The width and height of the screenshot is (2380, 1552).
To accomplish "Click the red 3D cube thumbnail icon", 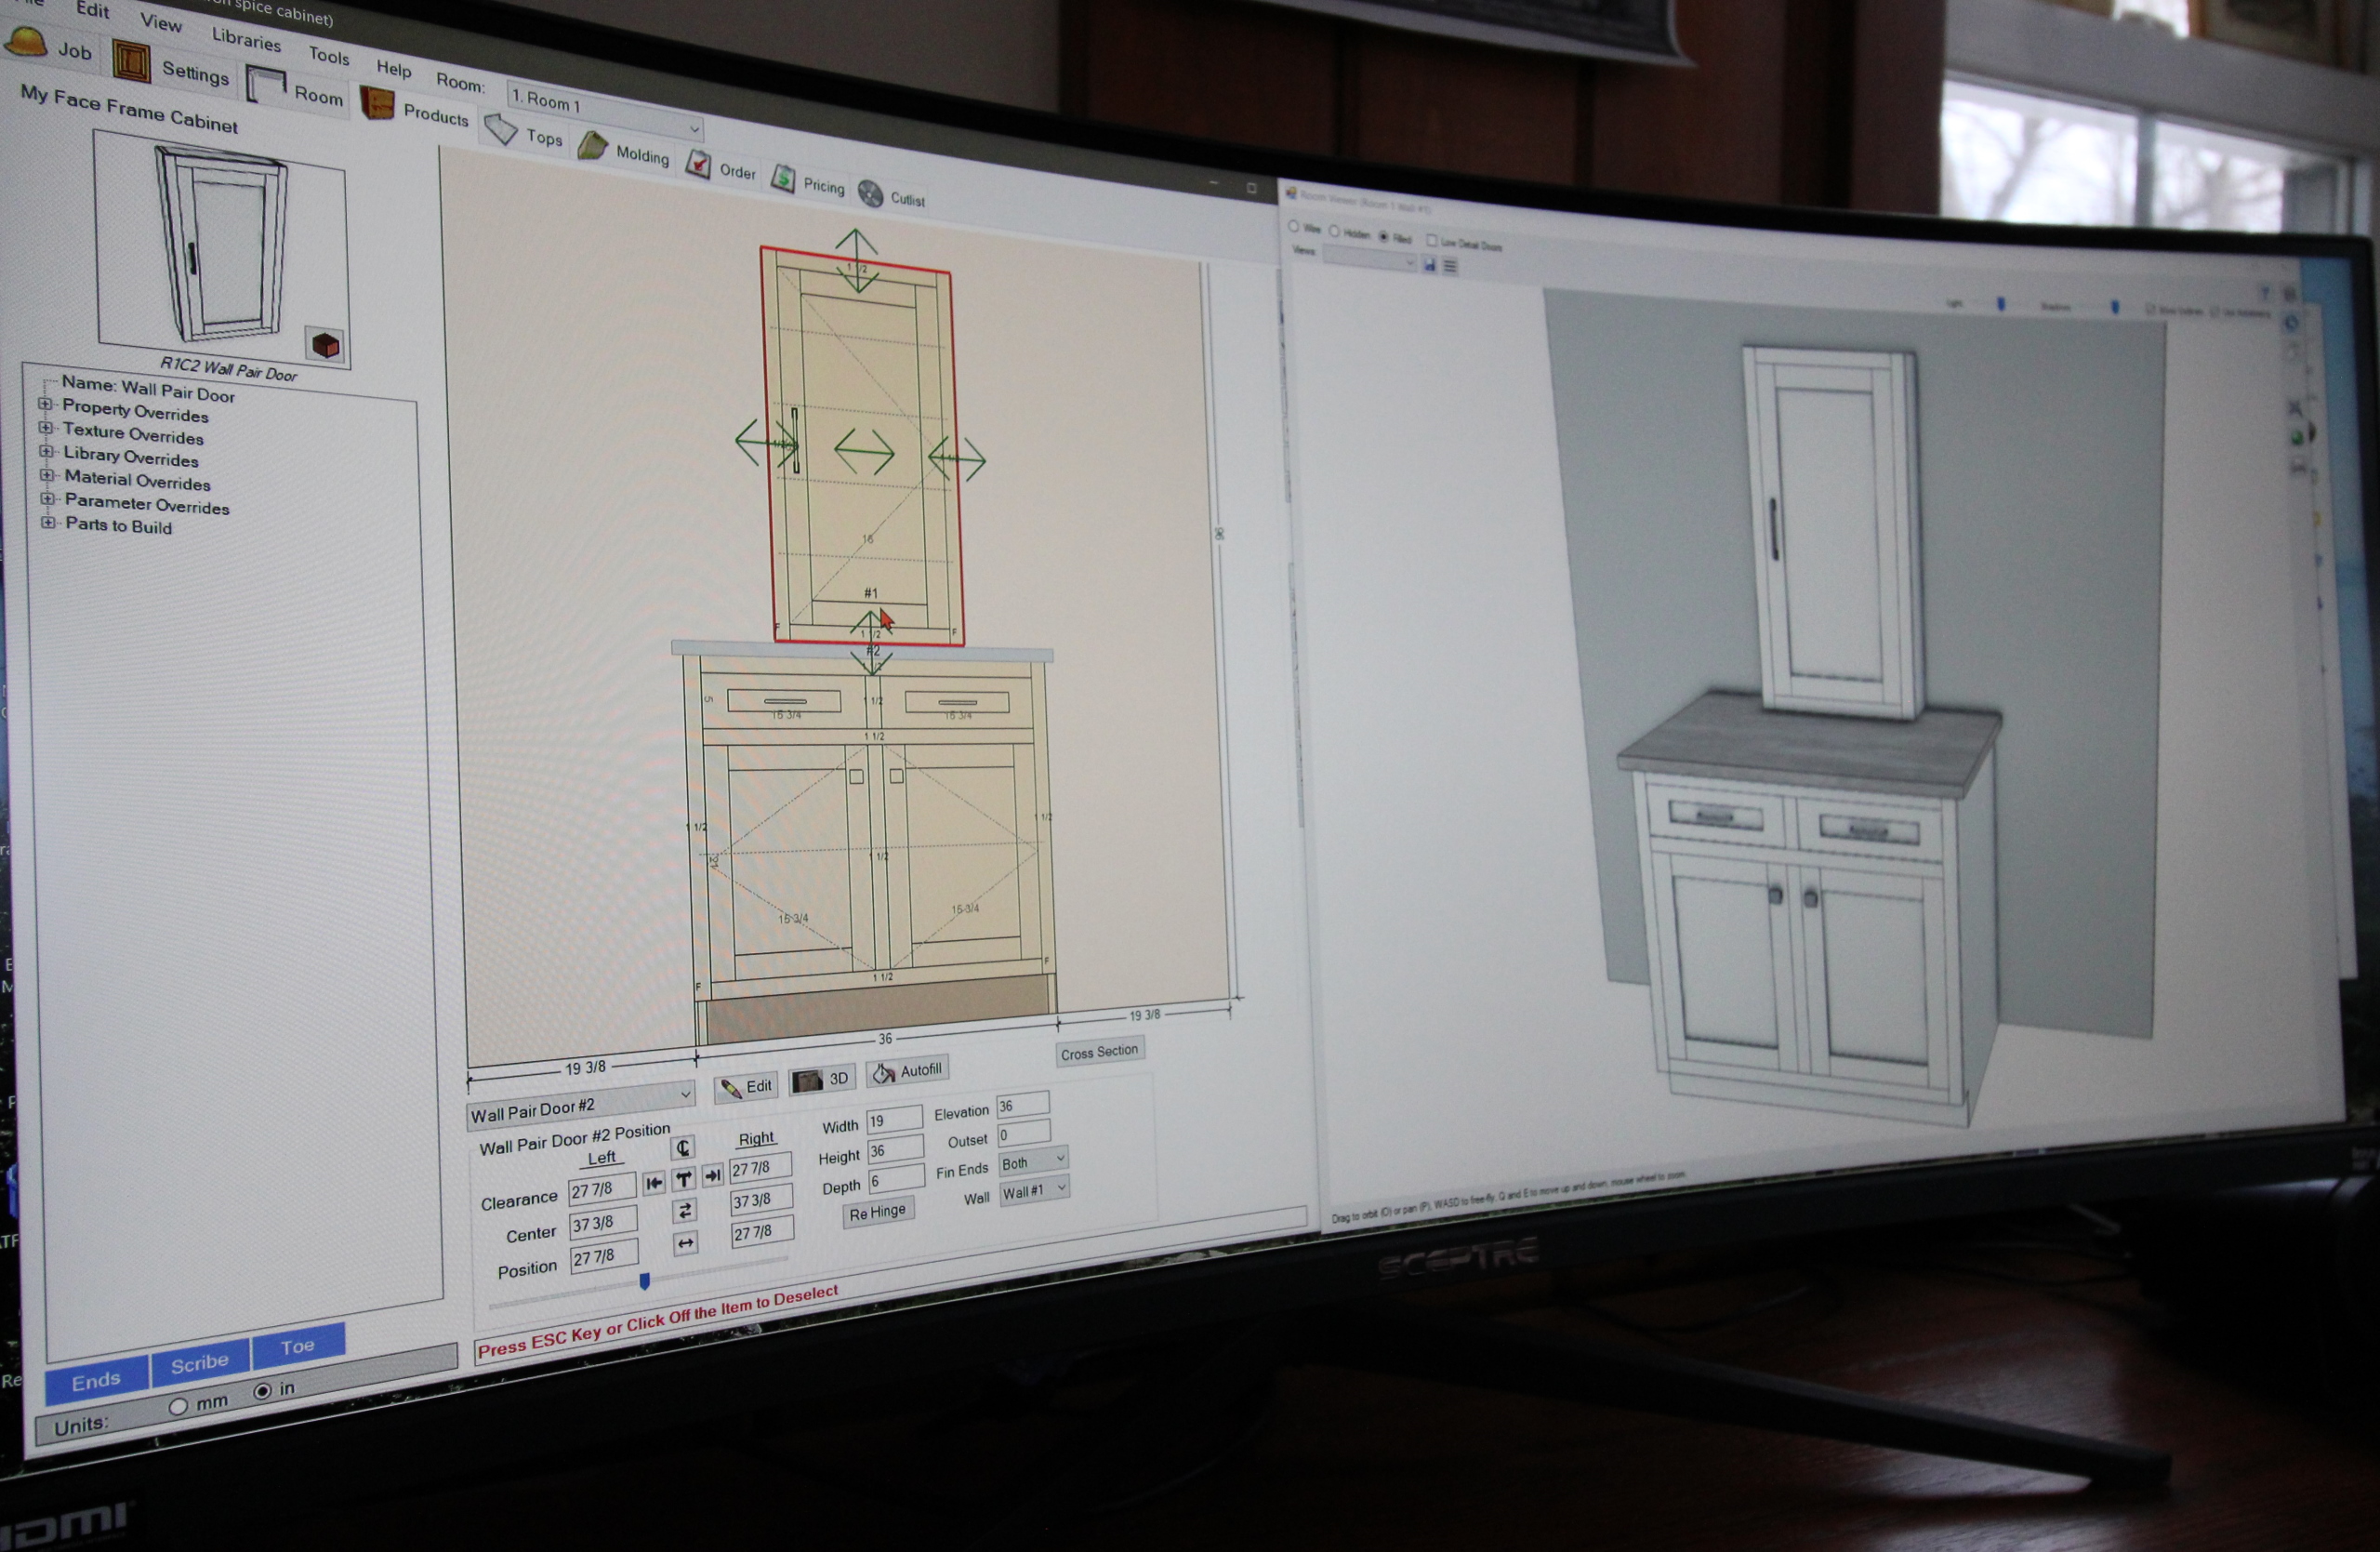I will pos(325,345).
